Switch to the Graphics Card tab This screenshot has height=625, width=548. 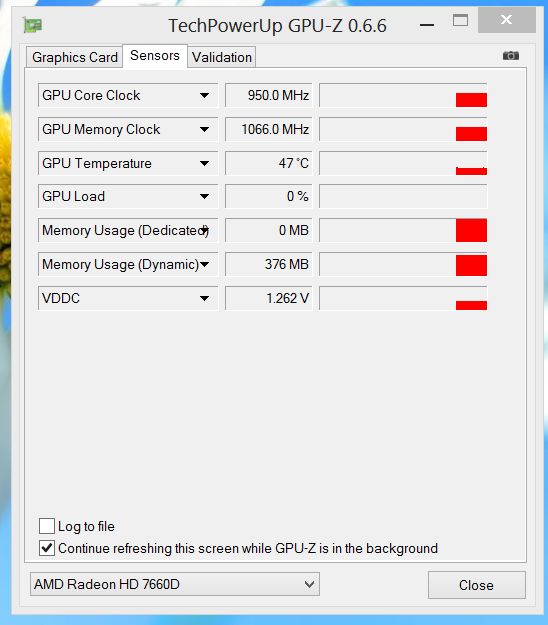75,57
